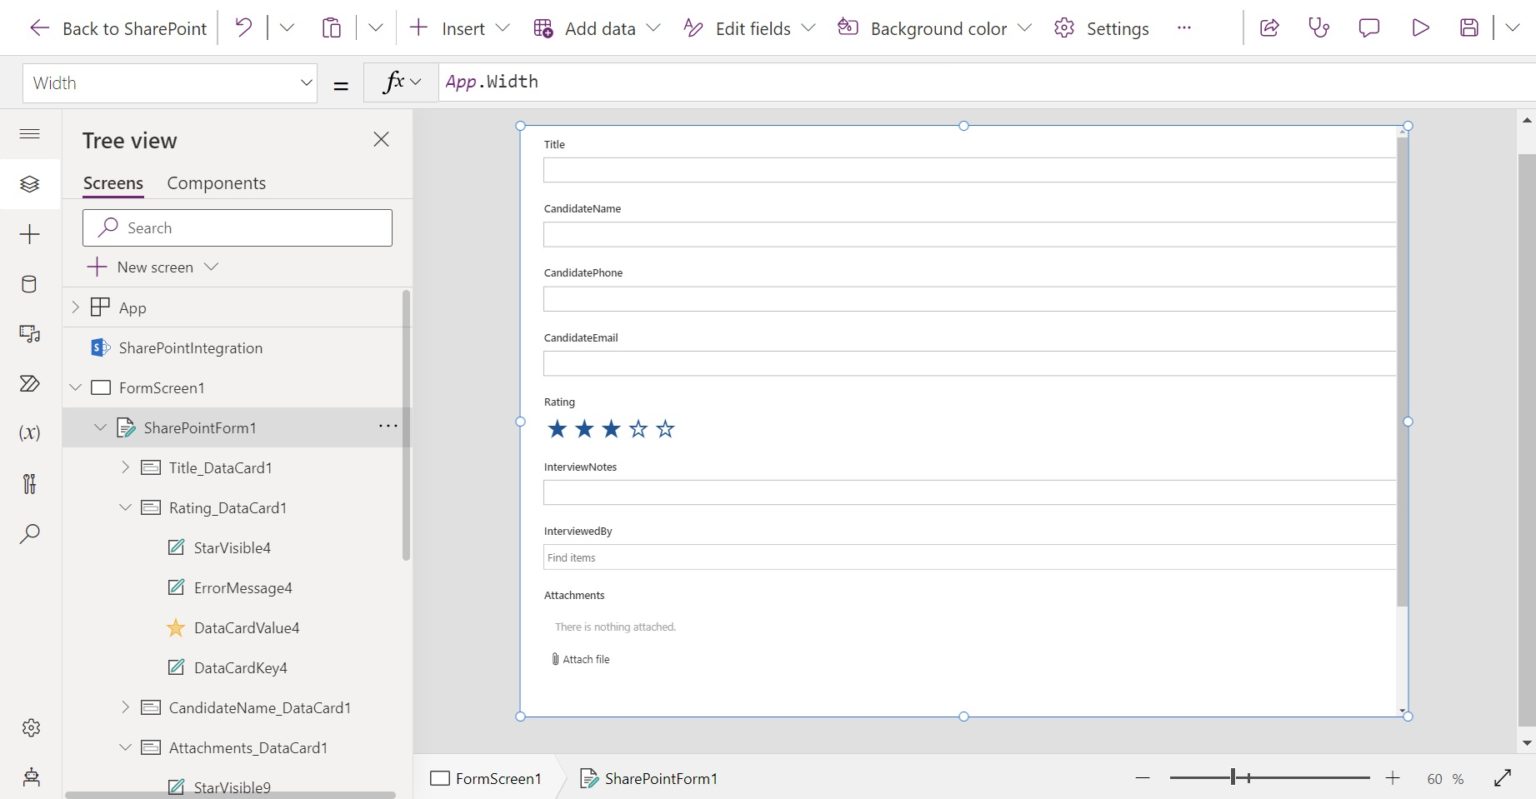The width and height of the screenshot is (1536, 799).
Task: Open the Power Automate panel
Action: click(30, 384)
